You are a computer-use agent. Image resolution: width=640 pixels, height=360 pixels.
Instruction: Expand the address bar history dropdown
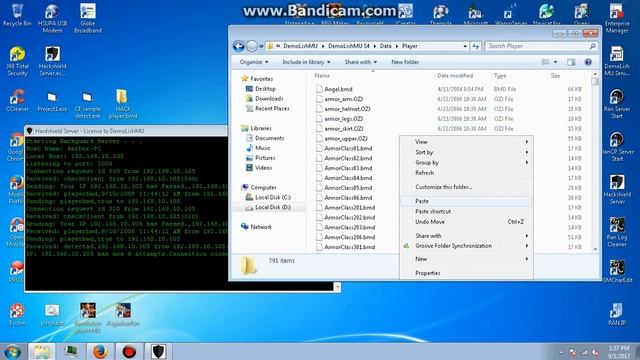pyautogui.click(x=465, y=46)
